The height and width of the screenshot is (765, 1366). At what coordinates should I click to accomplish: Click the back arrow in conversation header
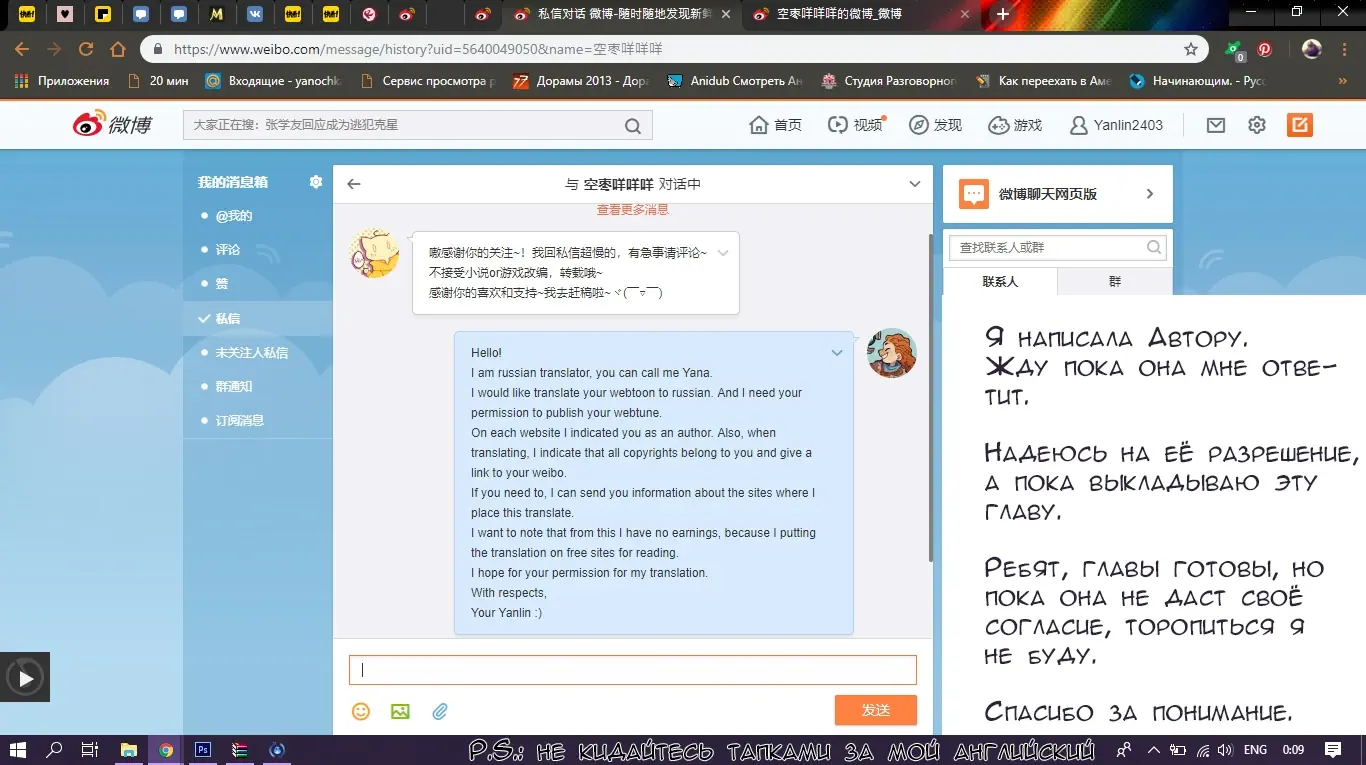tap(353, 184)
